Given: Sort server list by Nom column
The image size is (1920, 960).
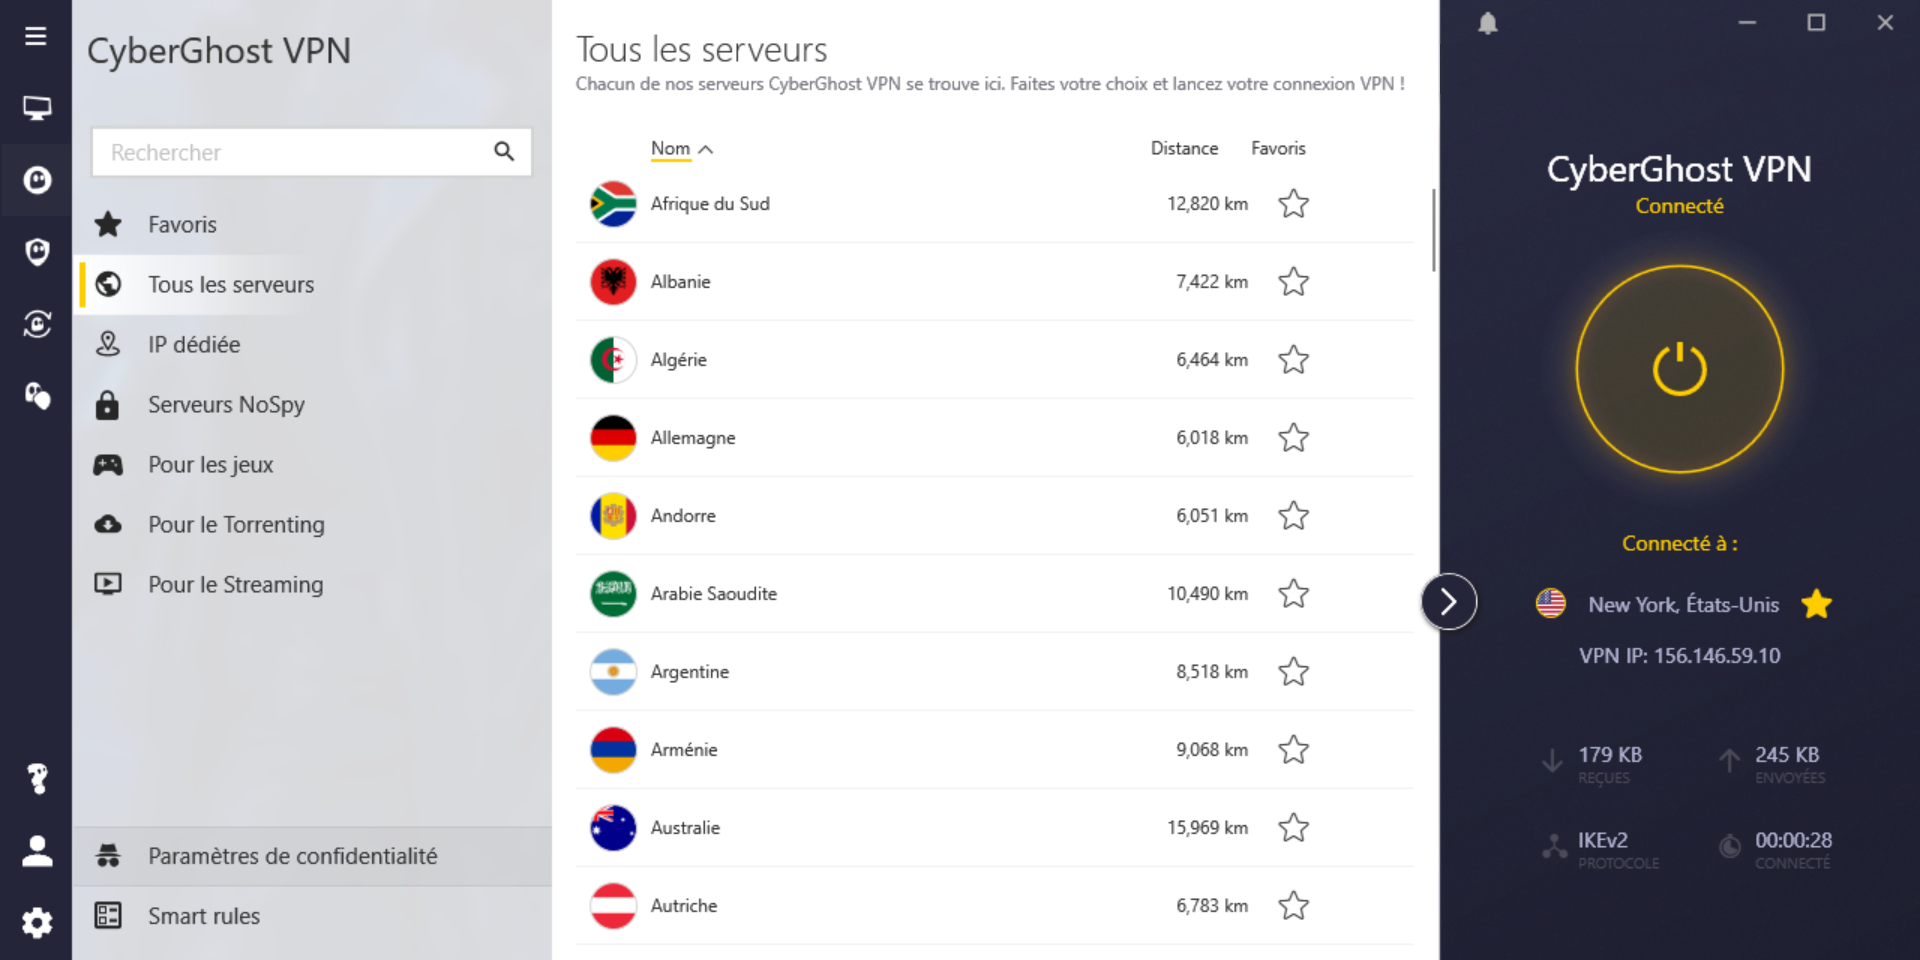Looking at the screenshot, I should coord(671,149).
